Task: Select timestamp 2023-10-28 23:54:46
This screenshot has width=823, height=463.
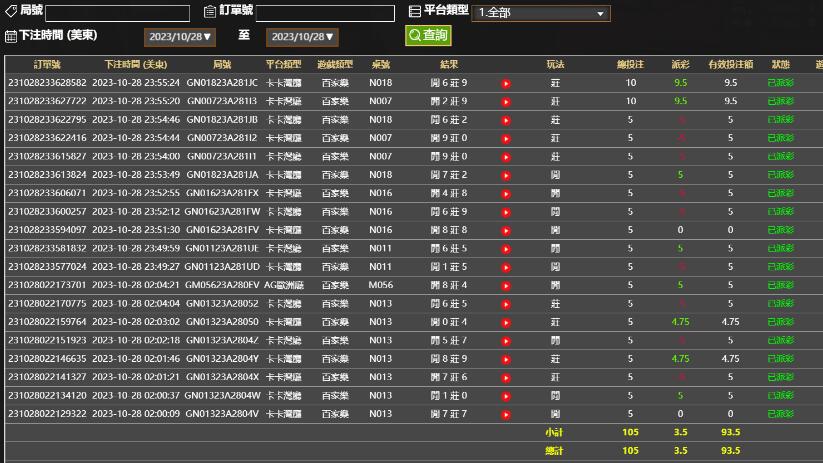Action: 136,120
